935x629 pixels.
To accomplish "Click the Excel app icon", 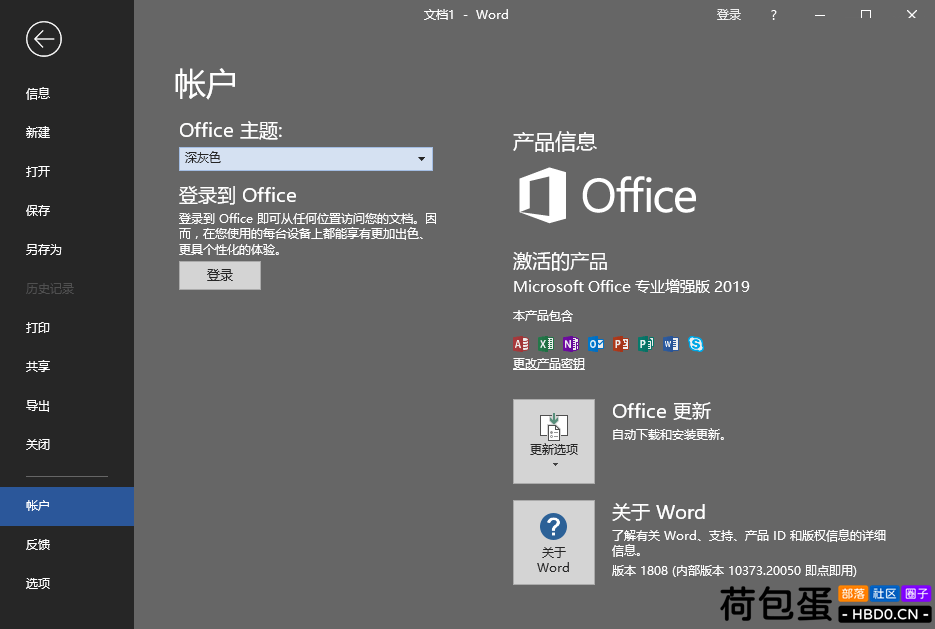I will (546, 344).
